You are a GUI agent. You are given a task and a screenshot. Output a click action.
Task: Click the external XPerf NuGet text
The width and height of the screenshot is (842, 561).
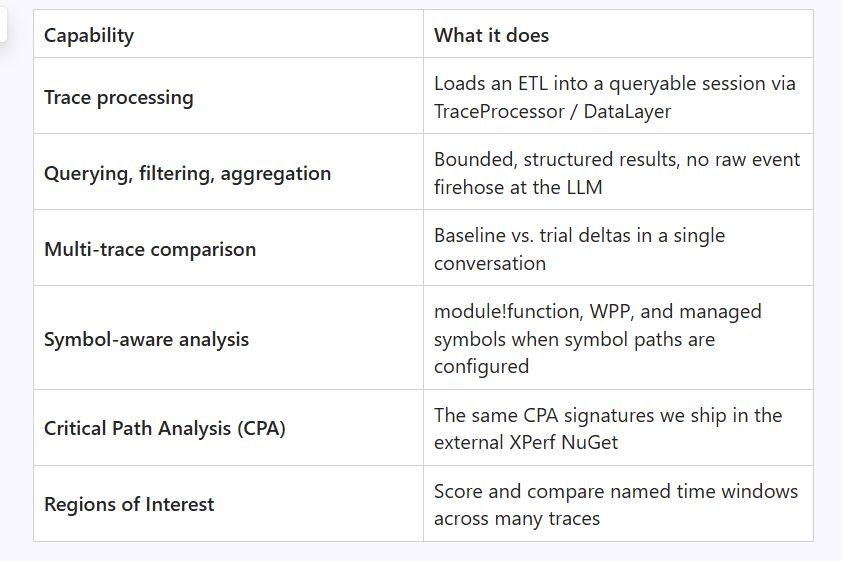526,442
